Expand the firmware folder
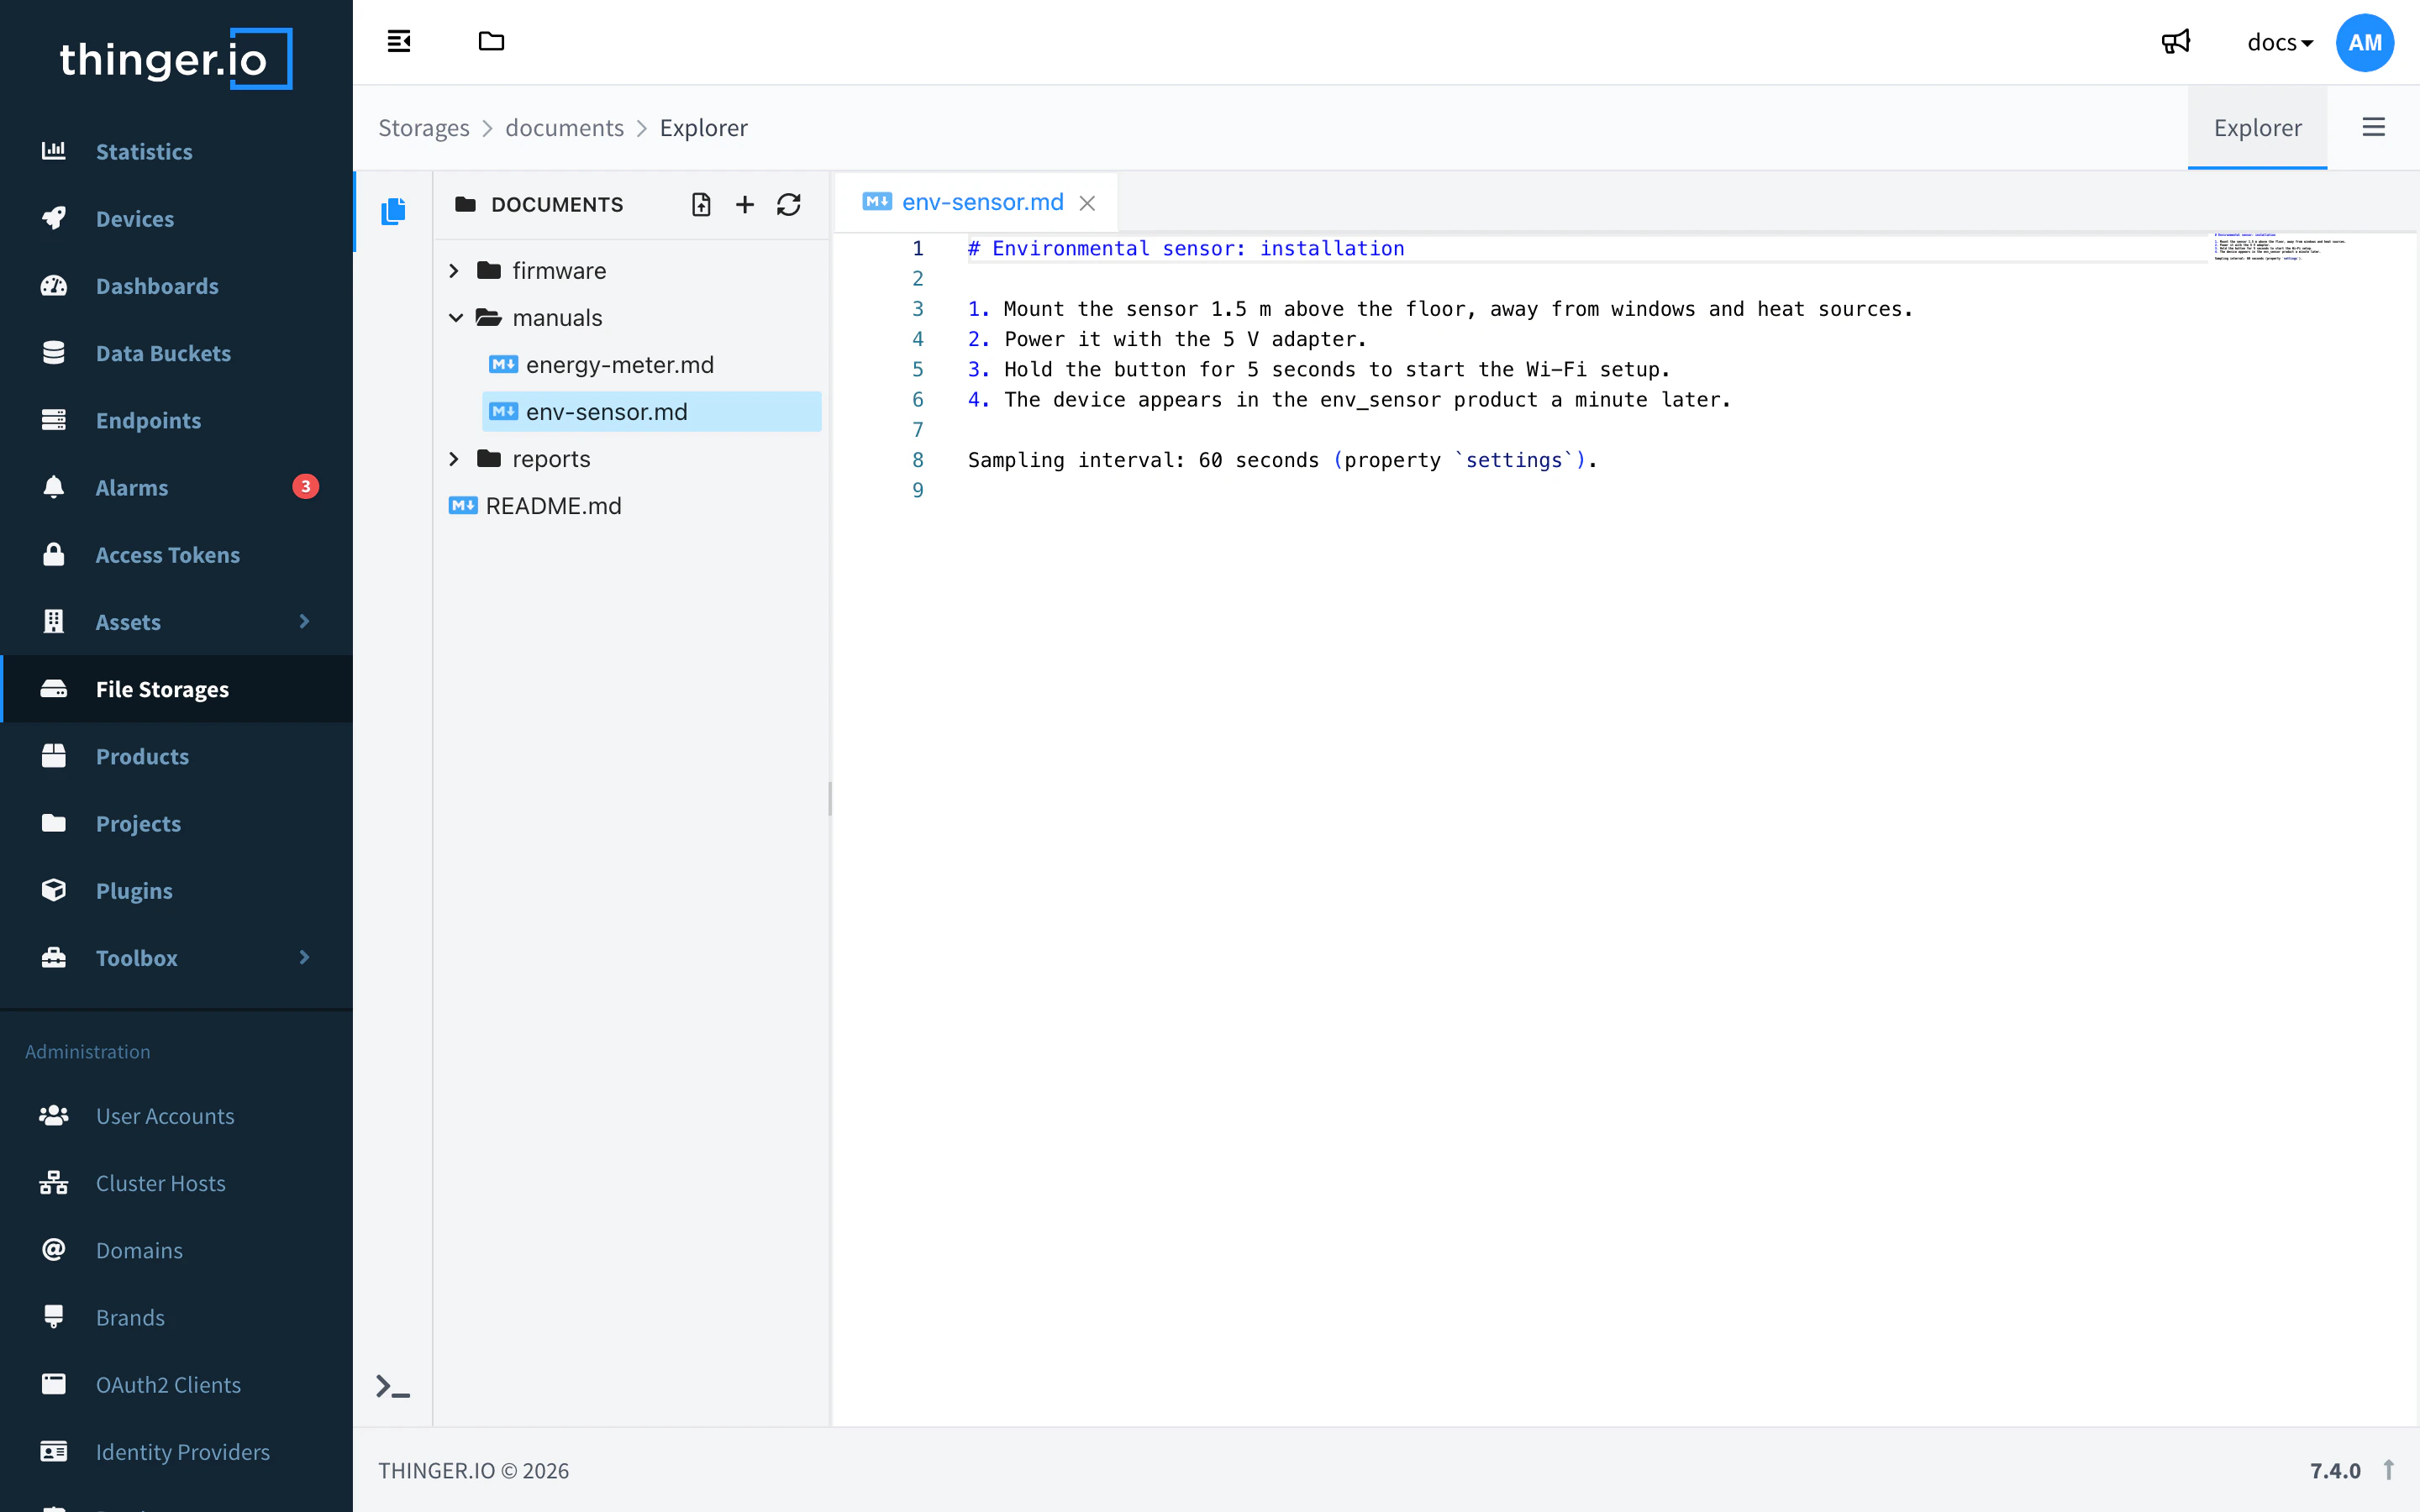The height and width of the screenshot is (1512, 2420). pyautogui.click(x=455, y=271)
